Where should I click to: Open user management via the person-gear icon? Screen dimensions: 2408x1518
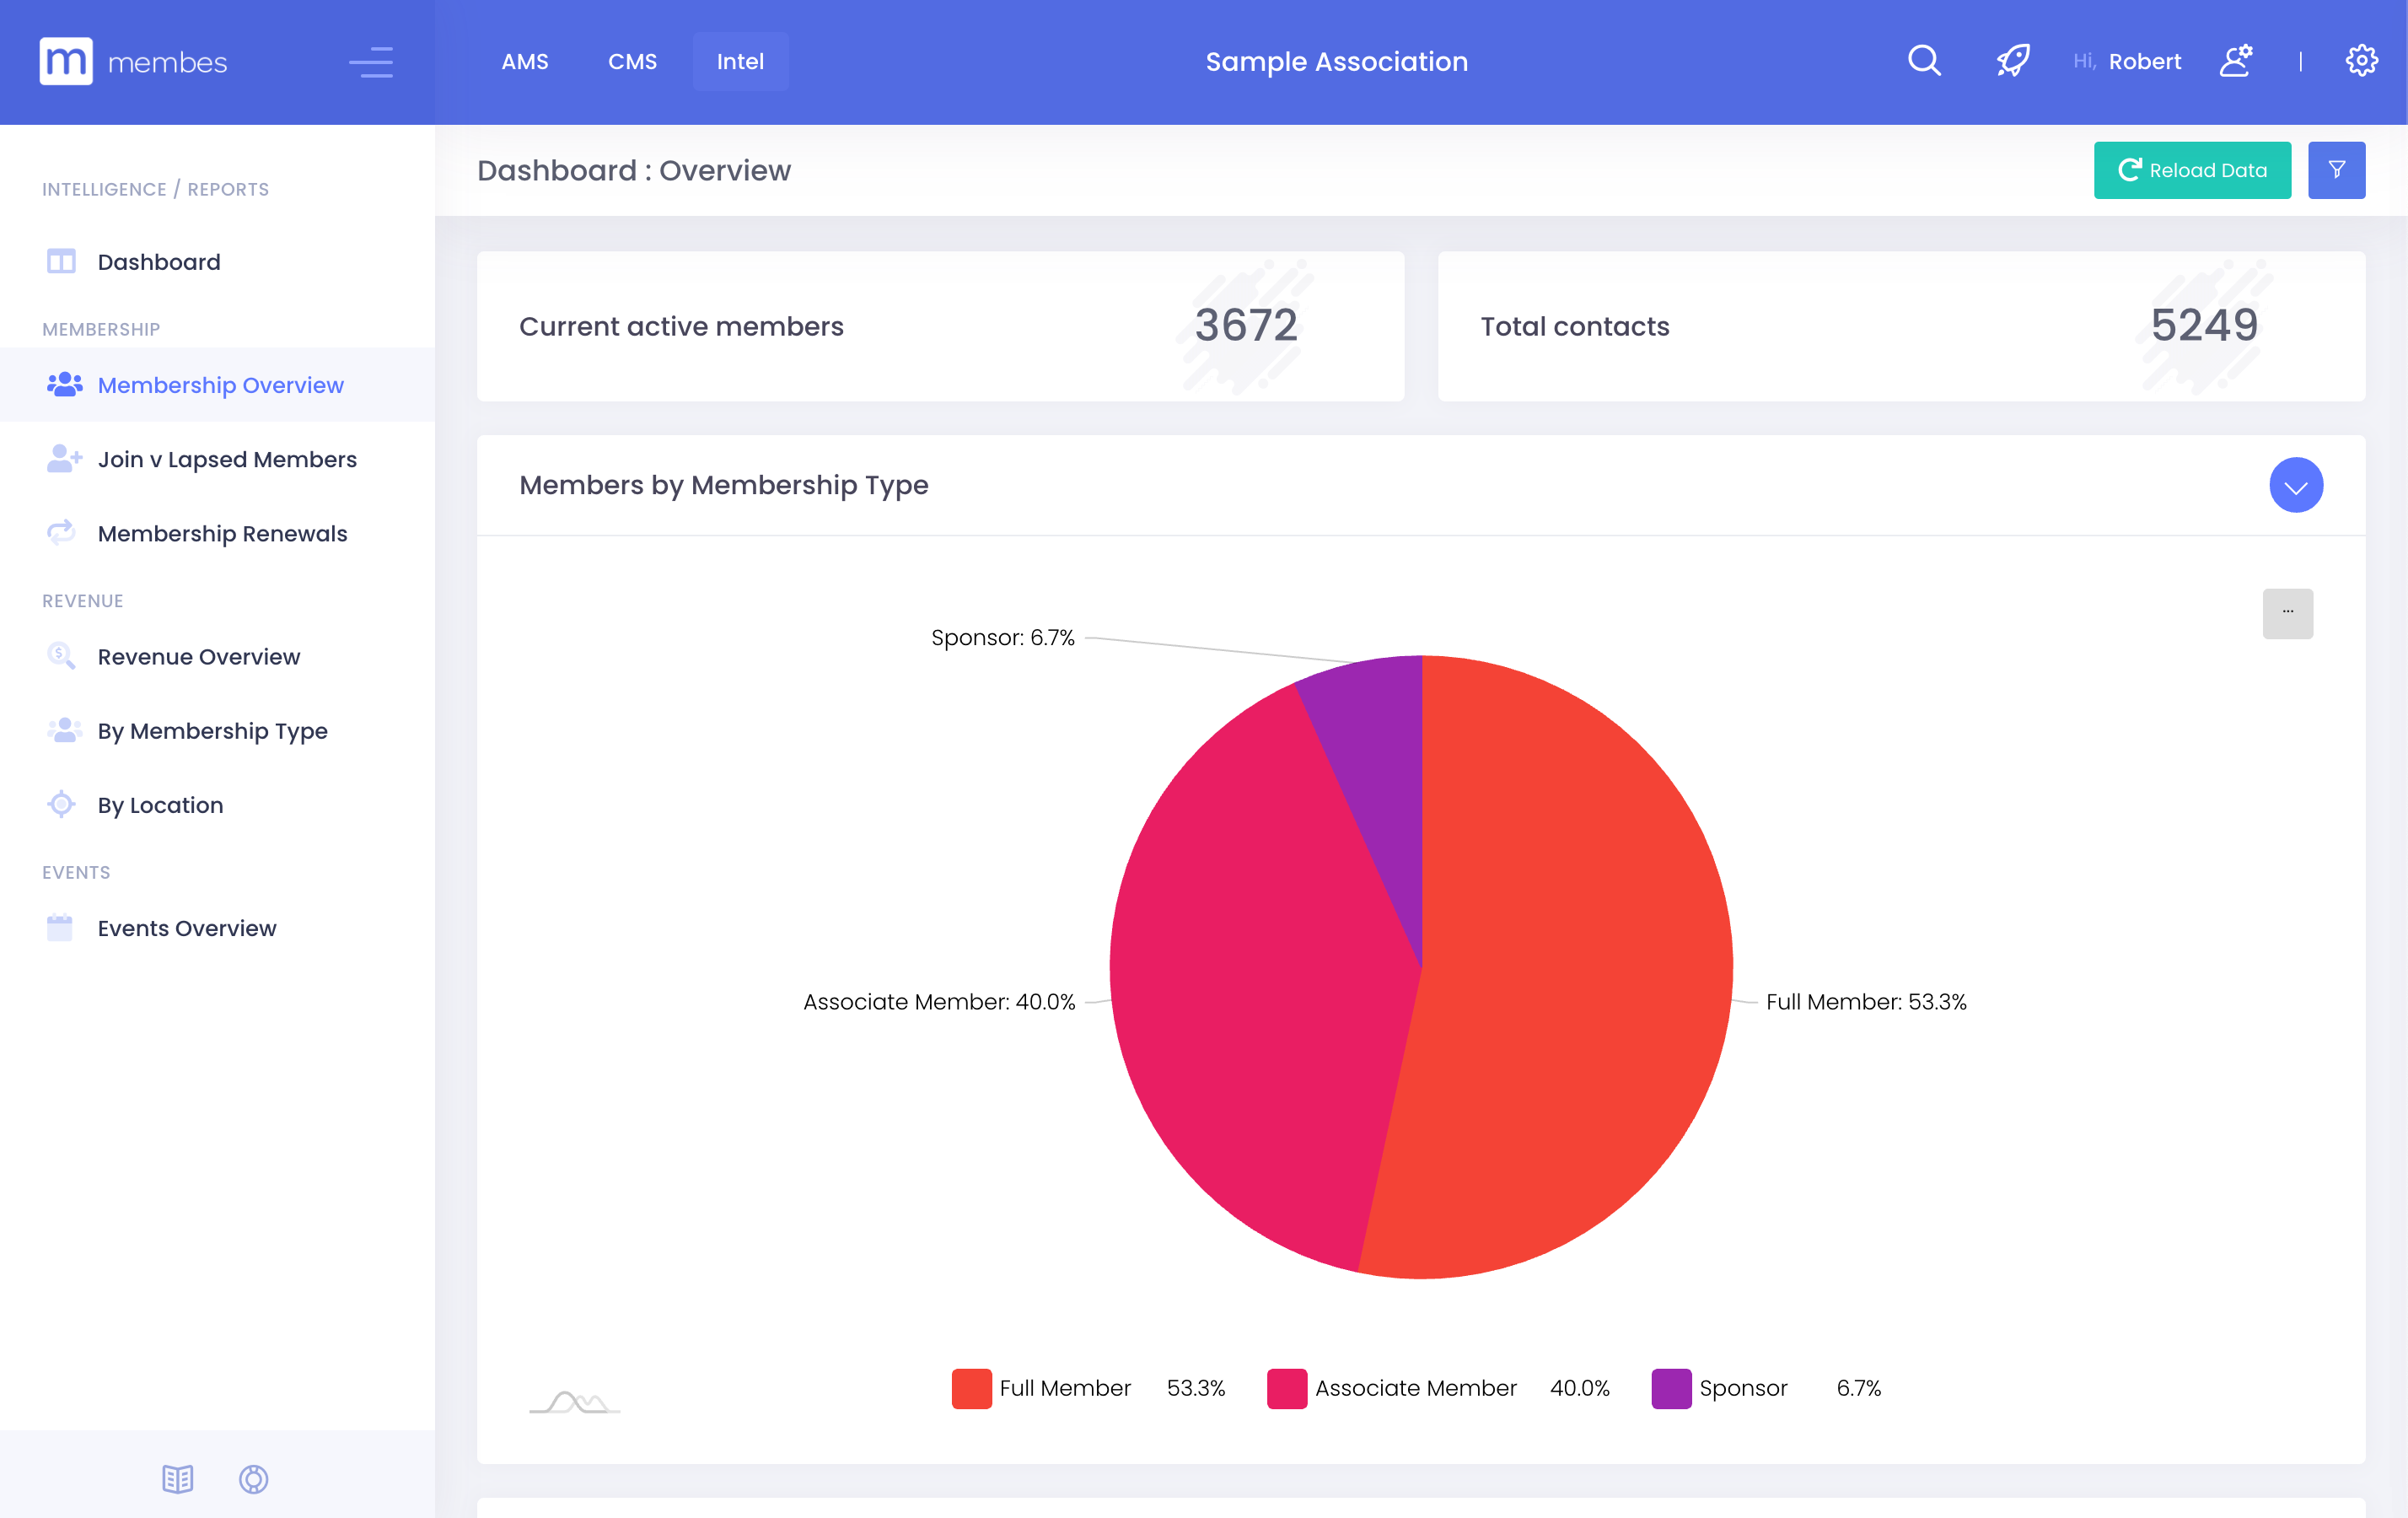(2235, 61)
